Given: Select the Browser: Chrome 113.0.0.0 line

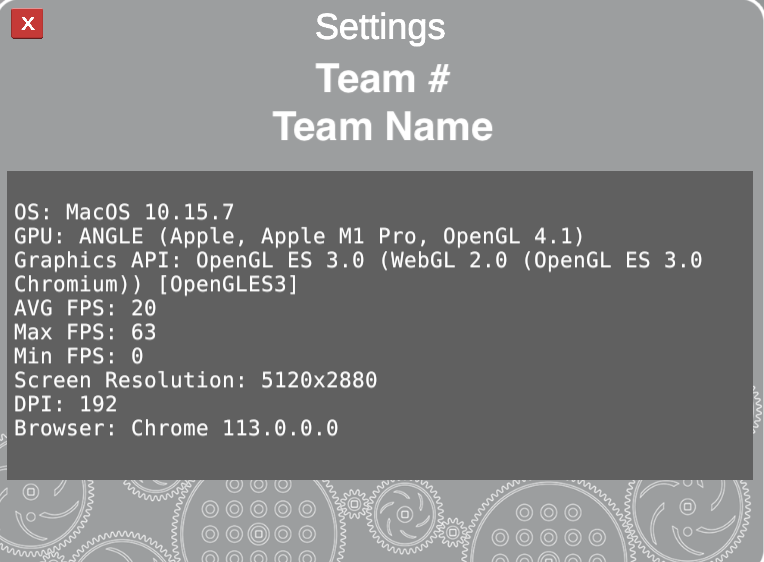Looking at the screenshot, I should click(x=176, y=428).
